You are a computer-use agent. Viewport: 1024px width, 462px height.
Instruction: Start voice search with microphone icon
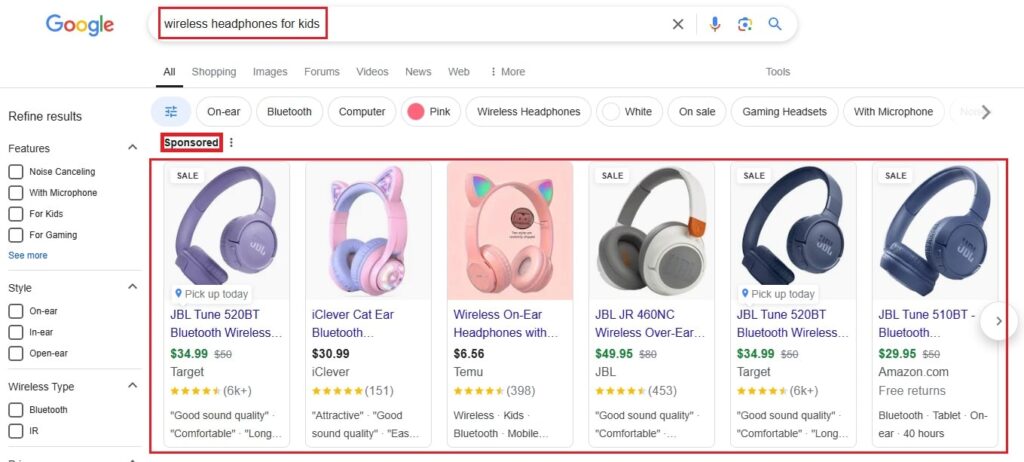pos(715,24)
